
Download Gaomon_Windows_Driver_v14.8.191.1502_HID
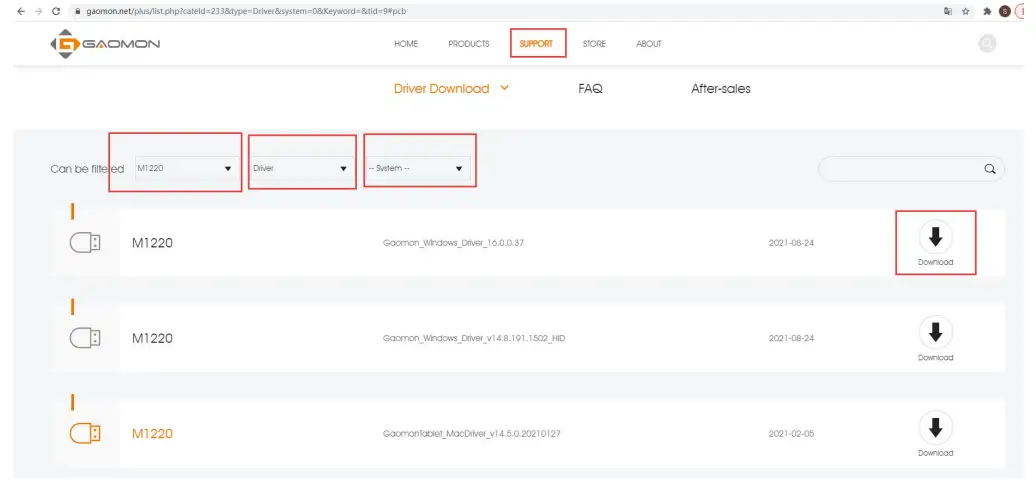[x=936, y=339]
